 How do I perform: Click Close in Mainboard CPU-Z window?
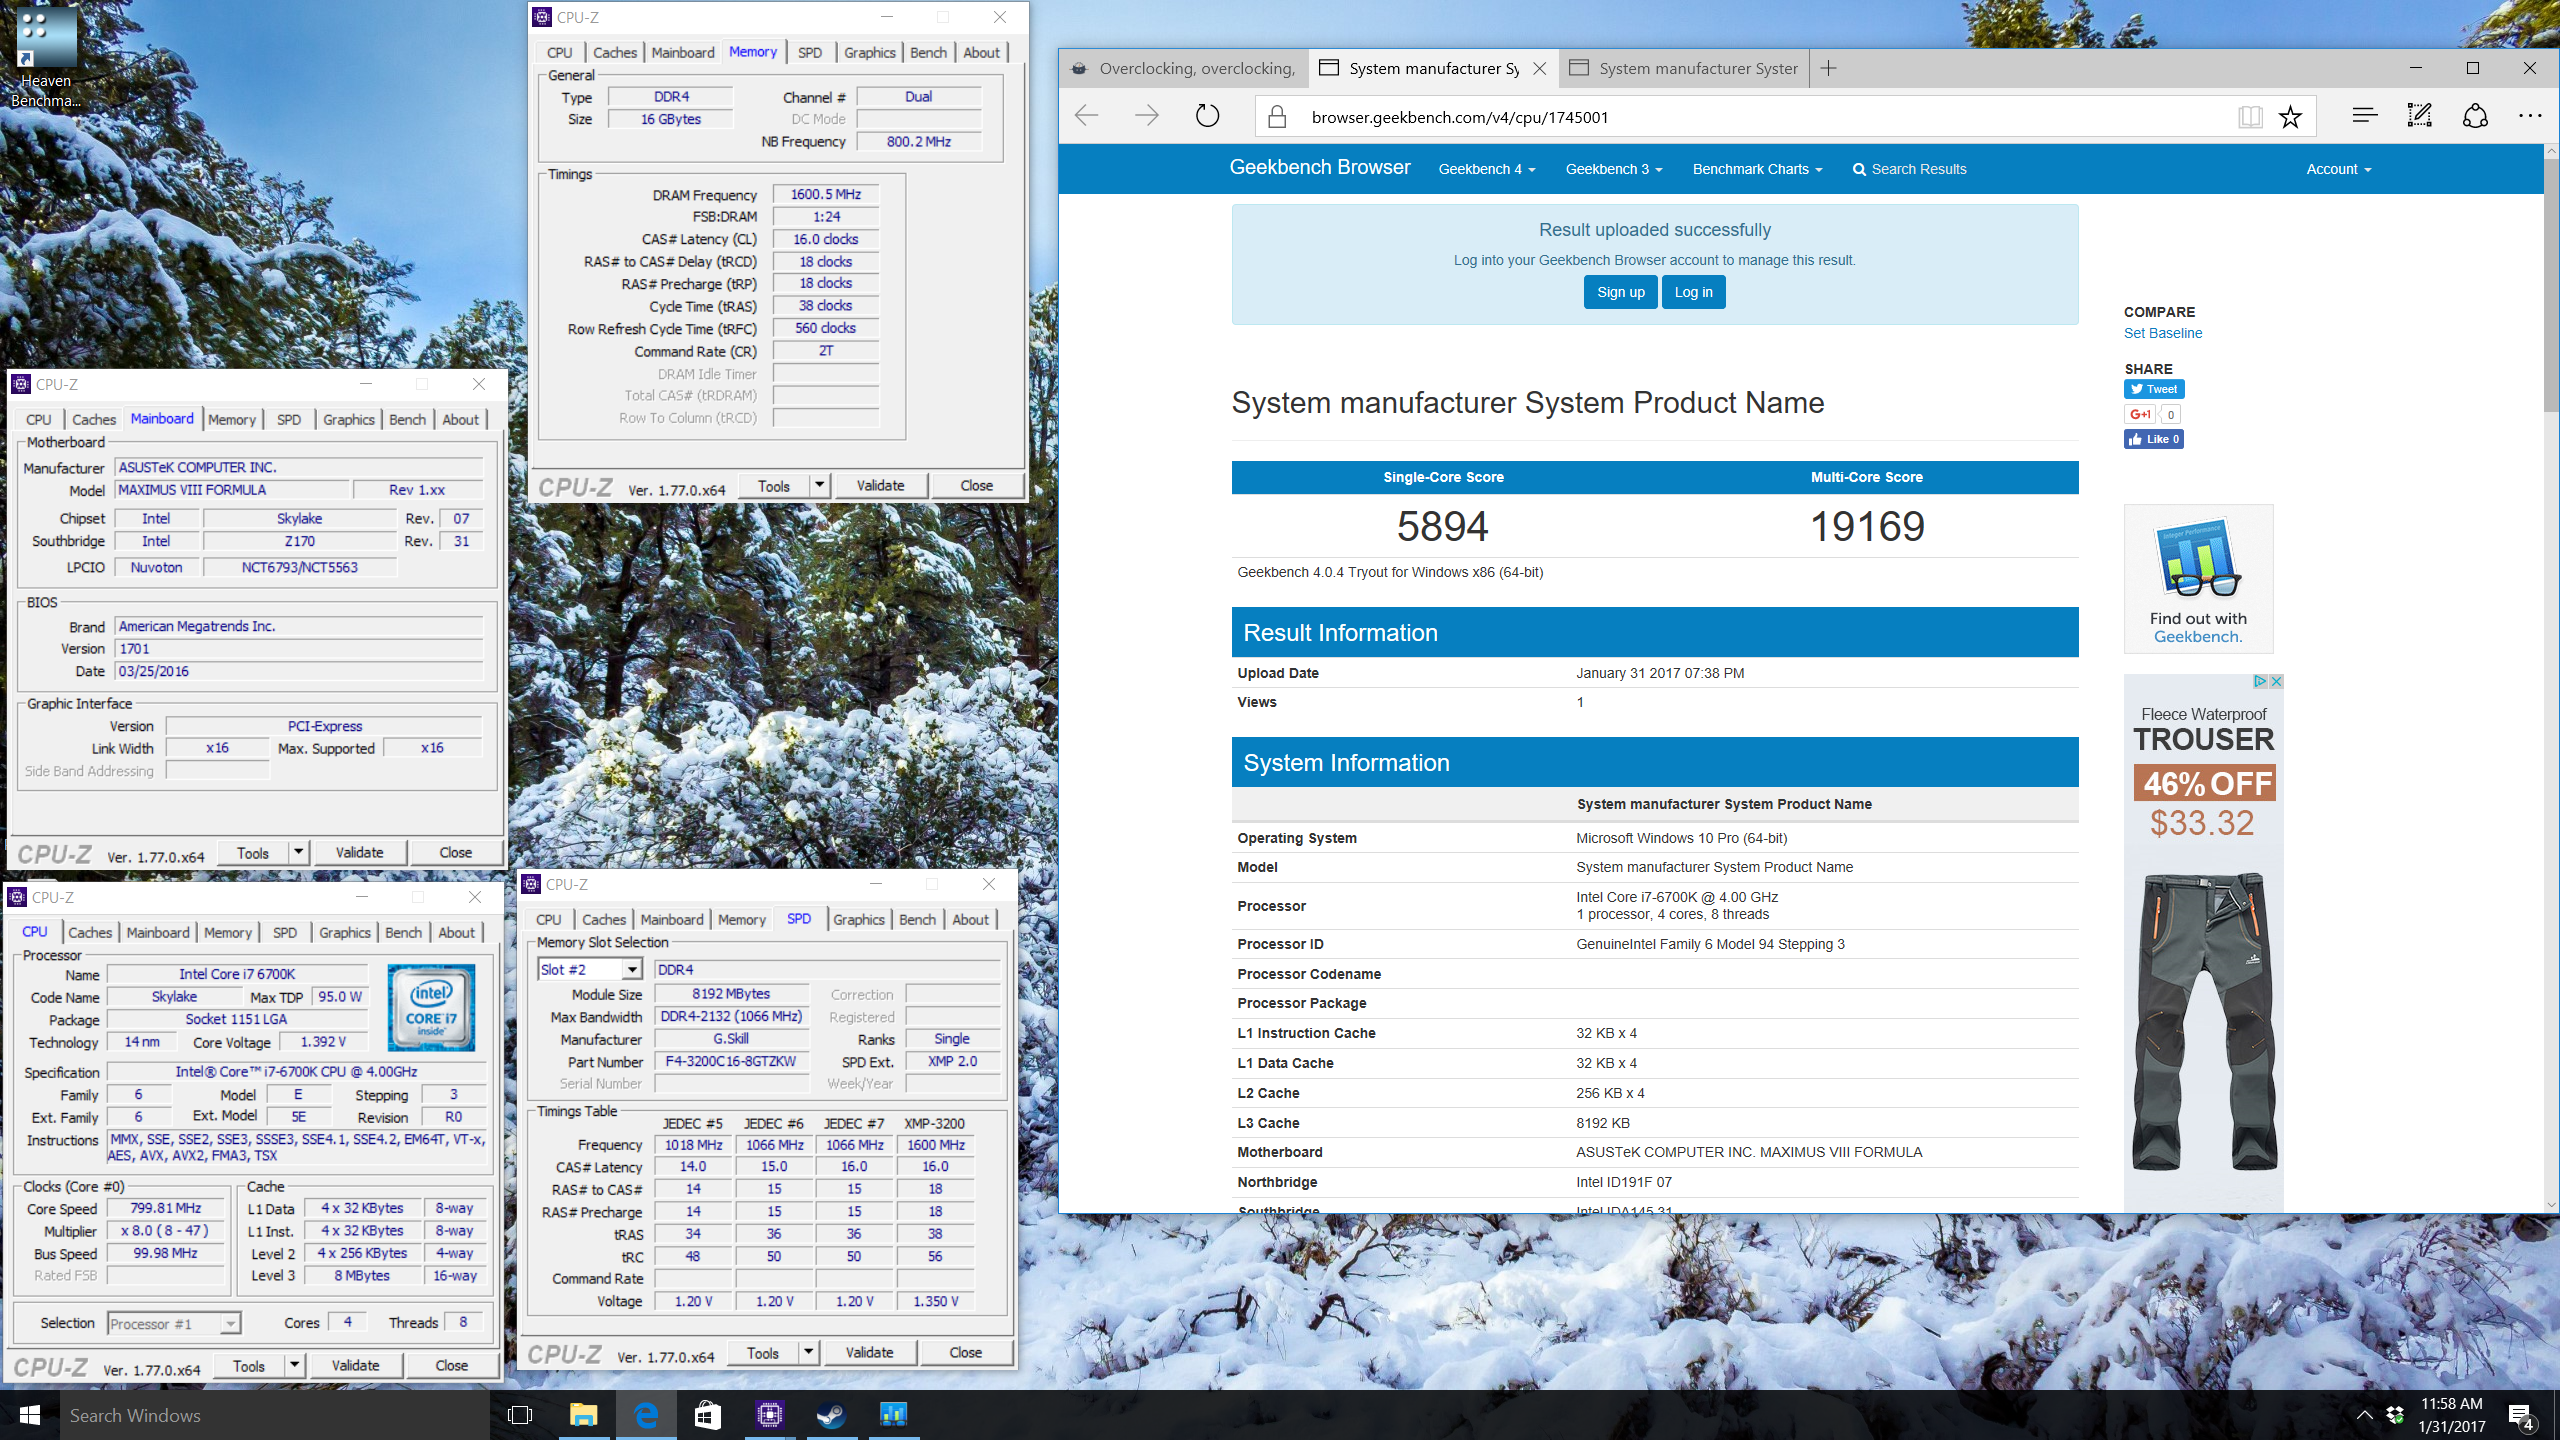[455, 852]
